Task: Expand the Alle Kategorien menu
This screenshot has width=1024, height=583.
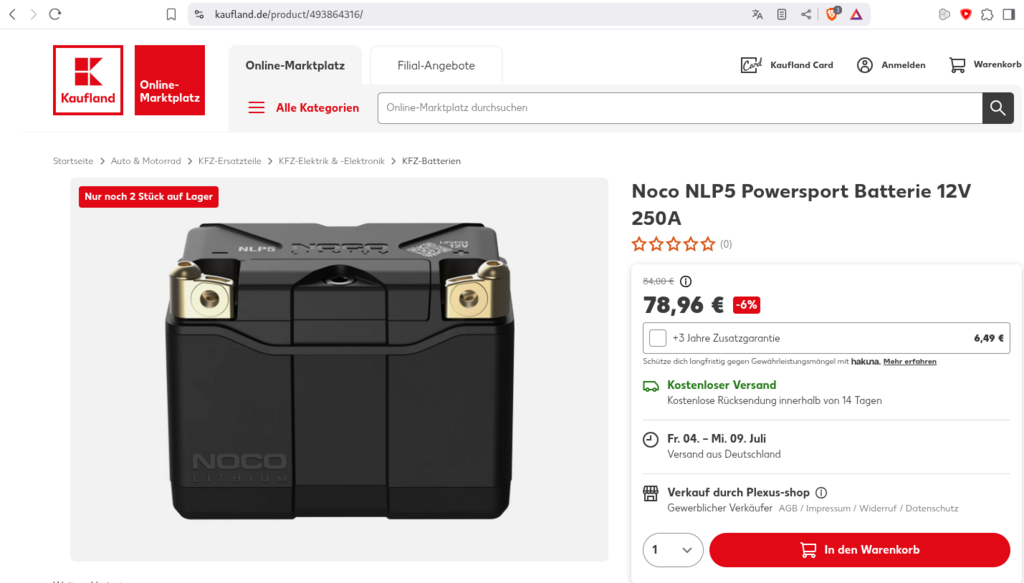Action: 304,108
